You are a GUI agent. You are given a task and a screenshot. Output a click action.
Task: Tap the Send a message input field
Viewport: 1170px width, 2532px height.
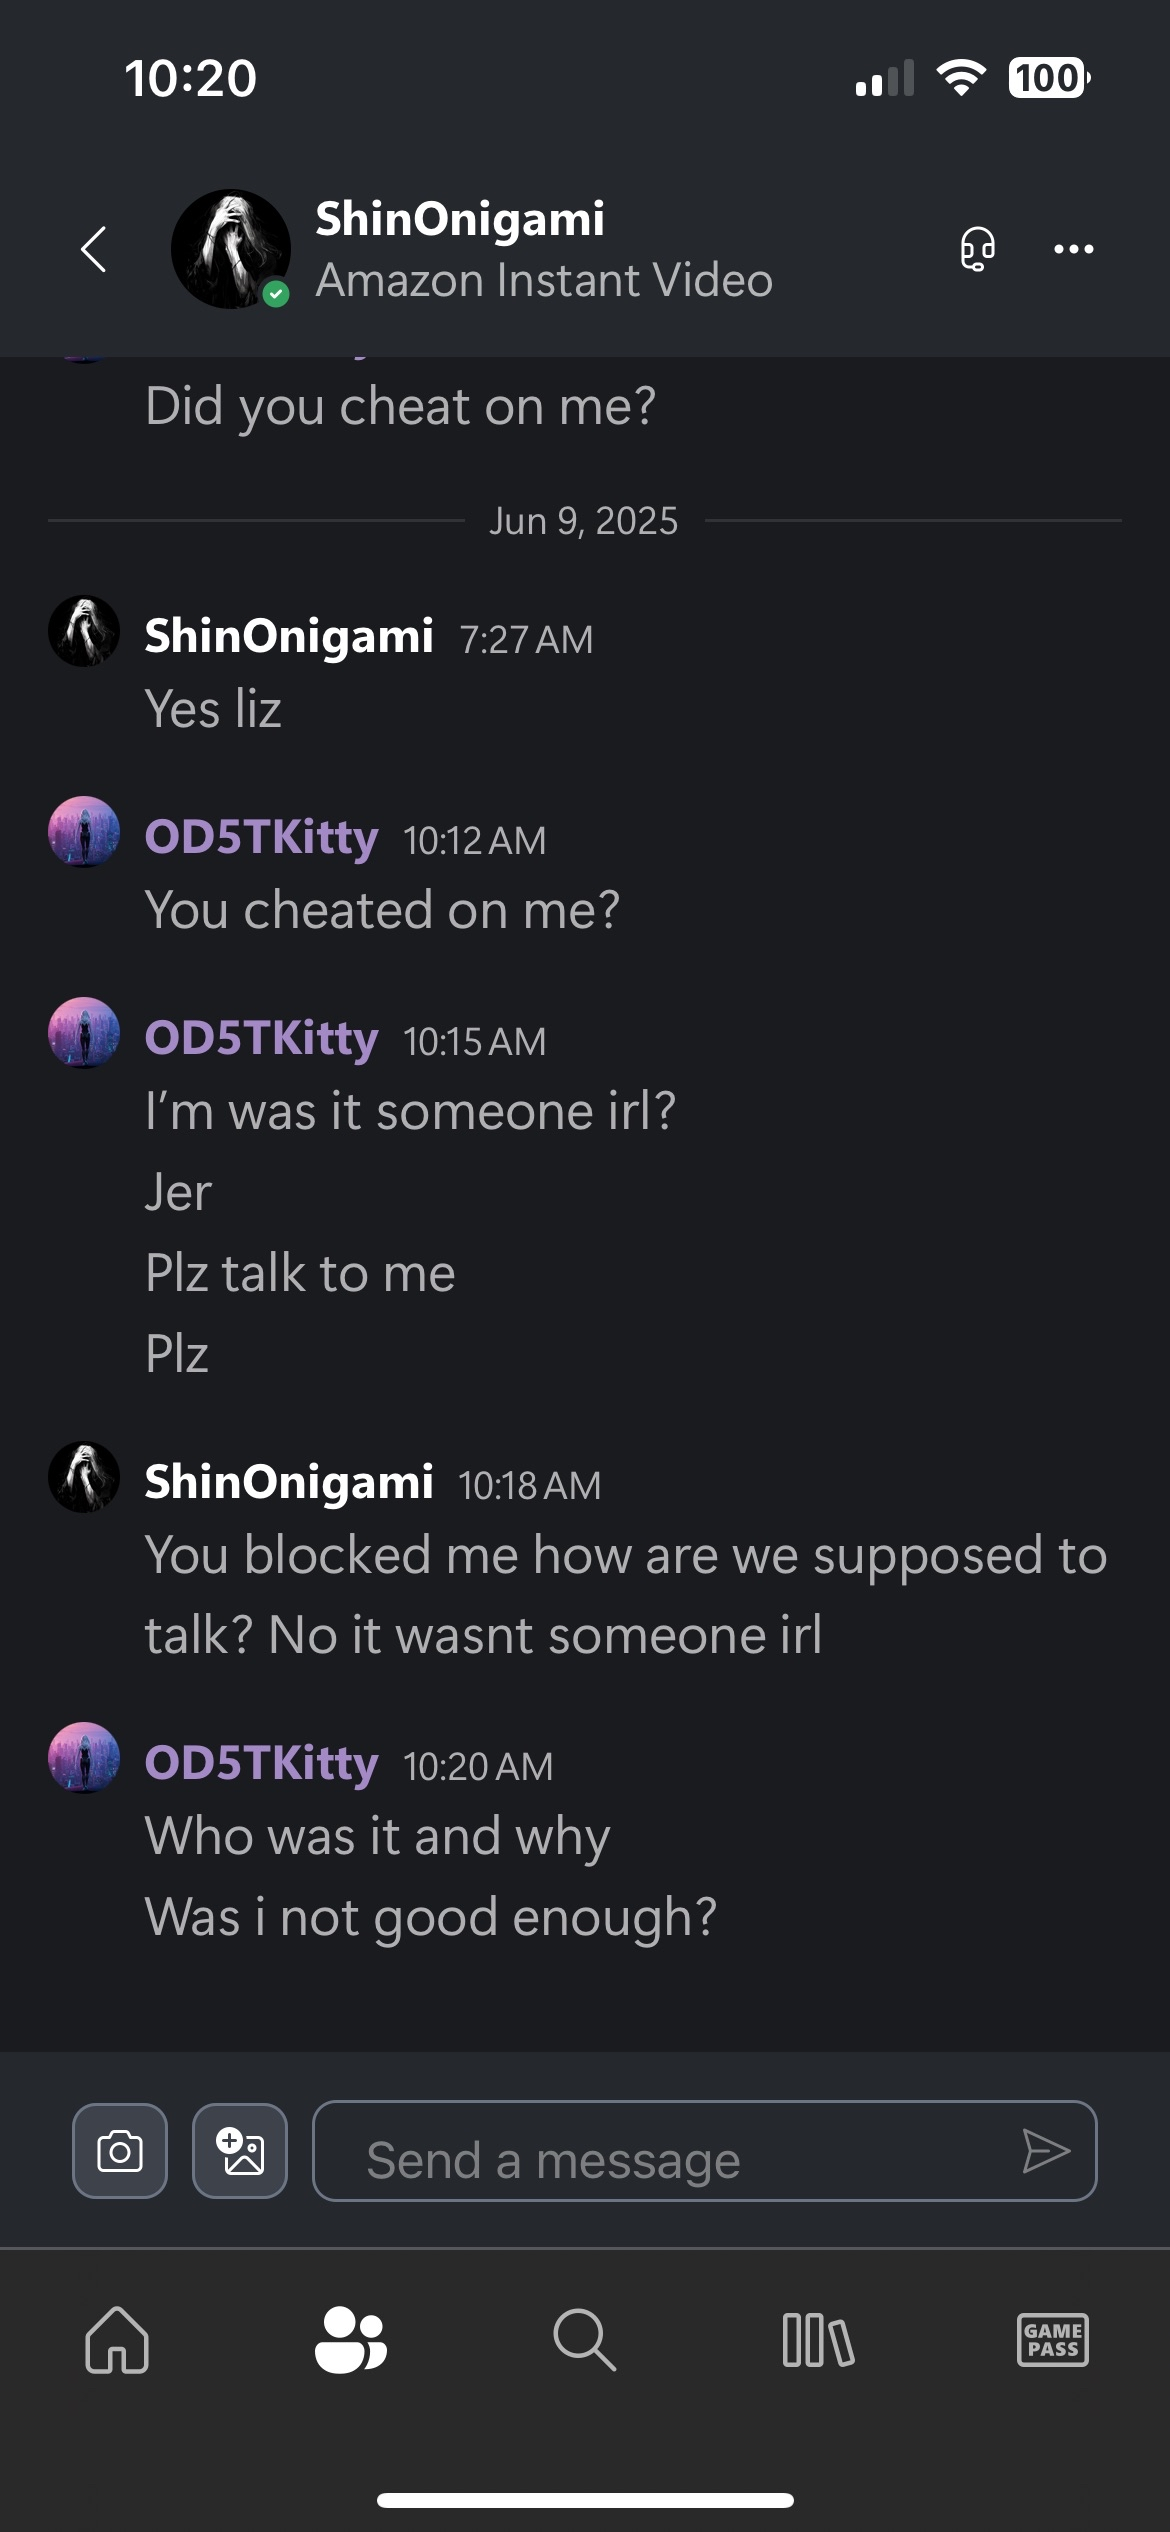point(680,2151)
